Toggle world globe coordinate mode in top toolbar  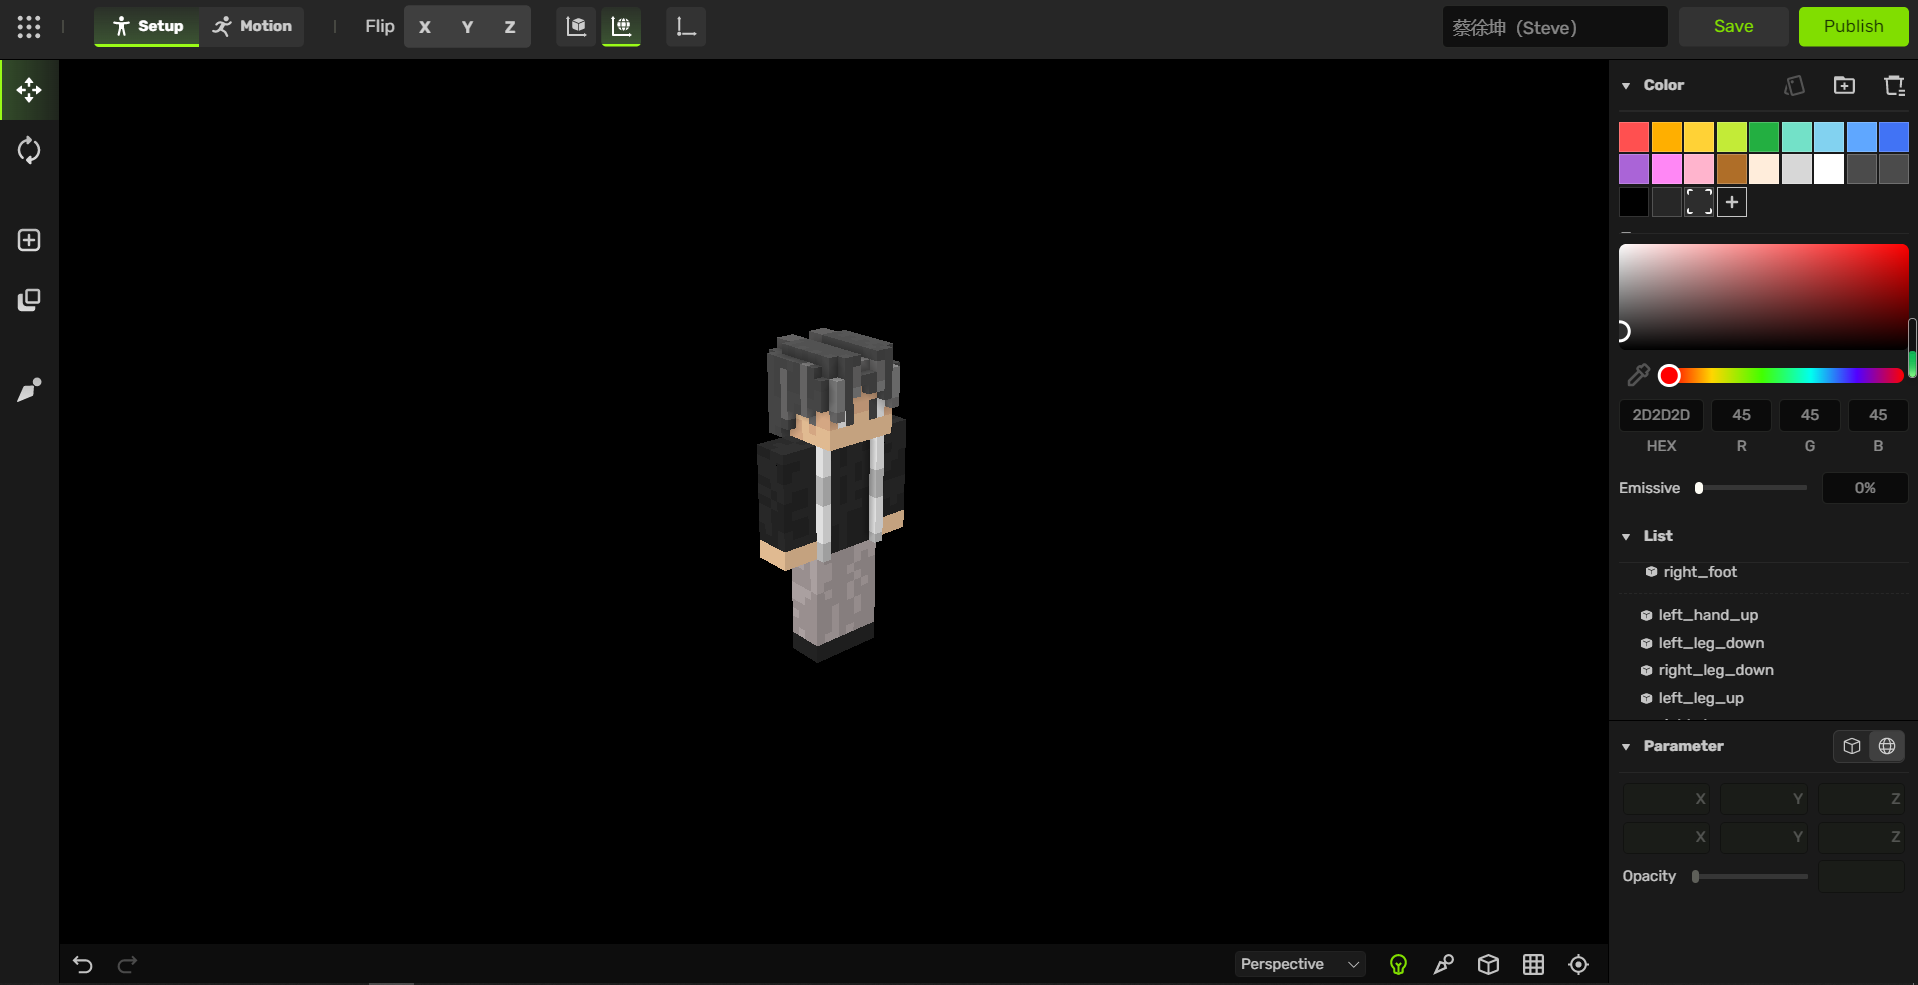[x=621, y=27]
